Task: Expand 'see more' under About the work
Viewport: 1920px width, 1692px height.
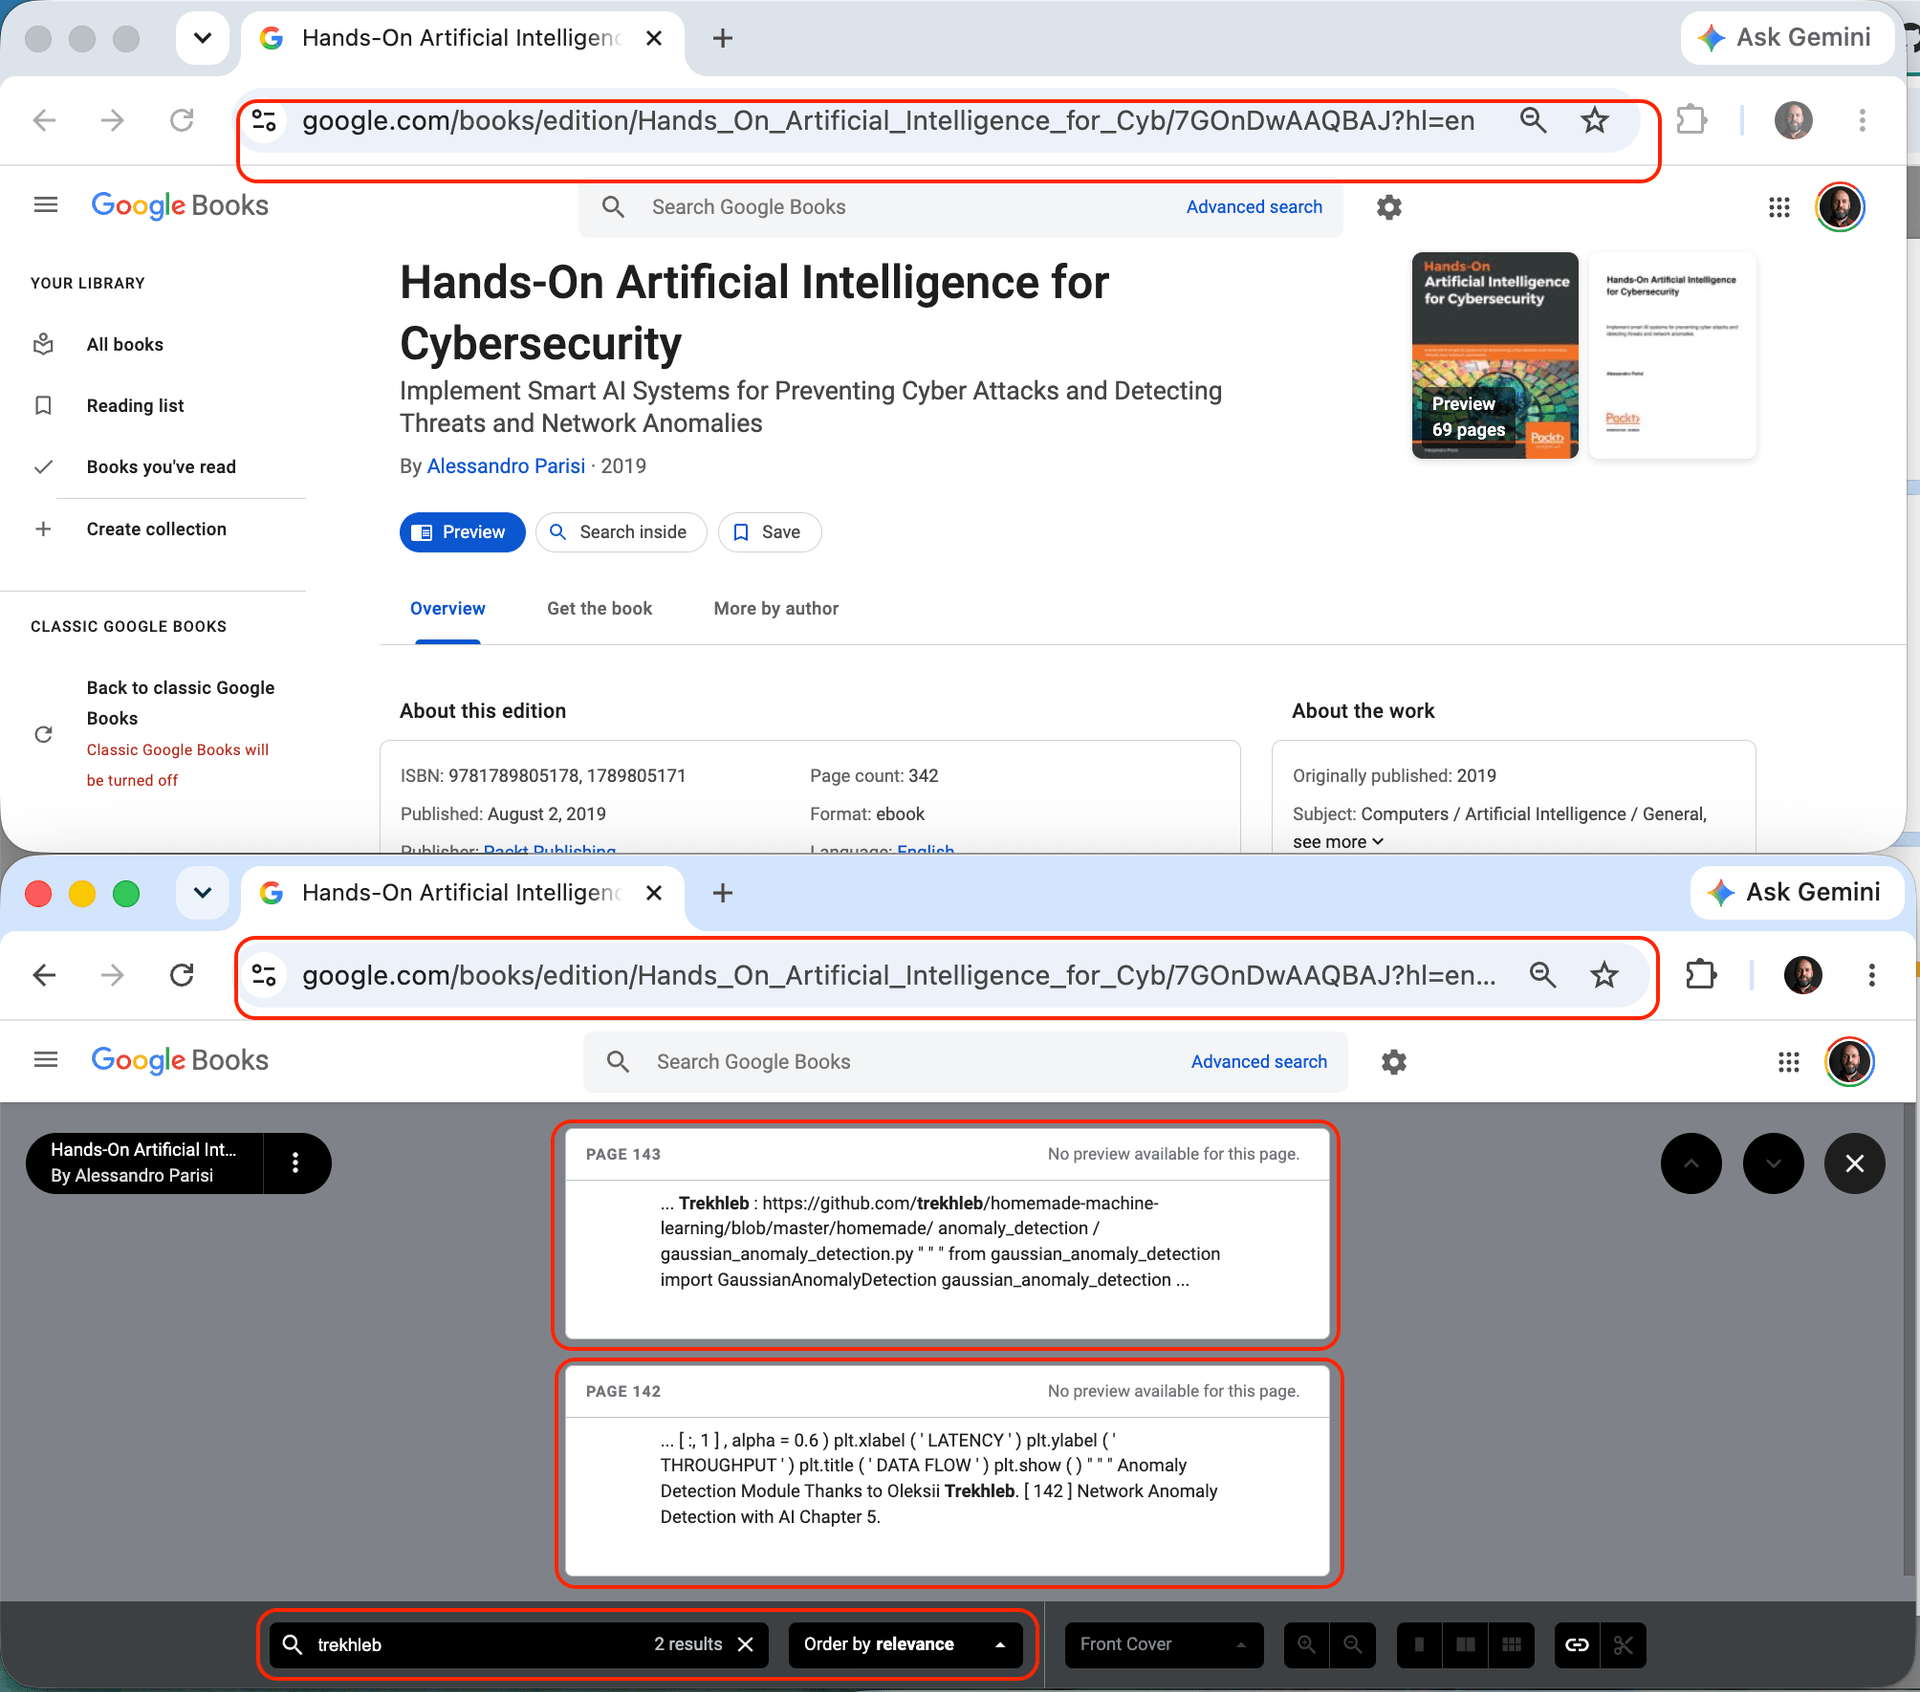Action: 1337,842
